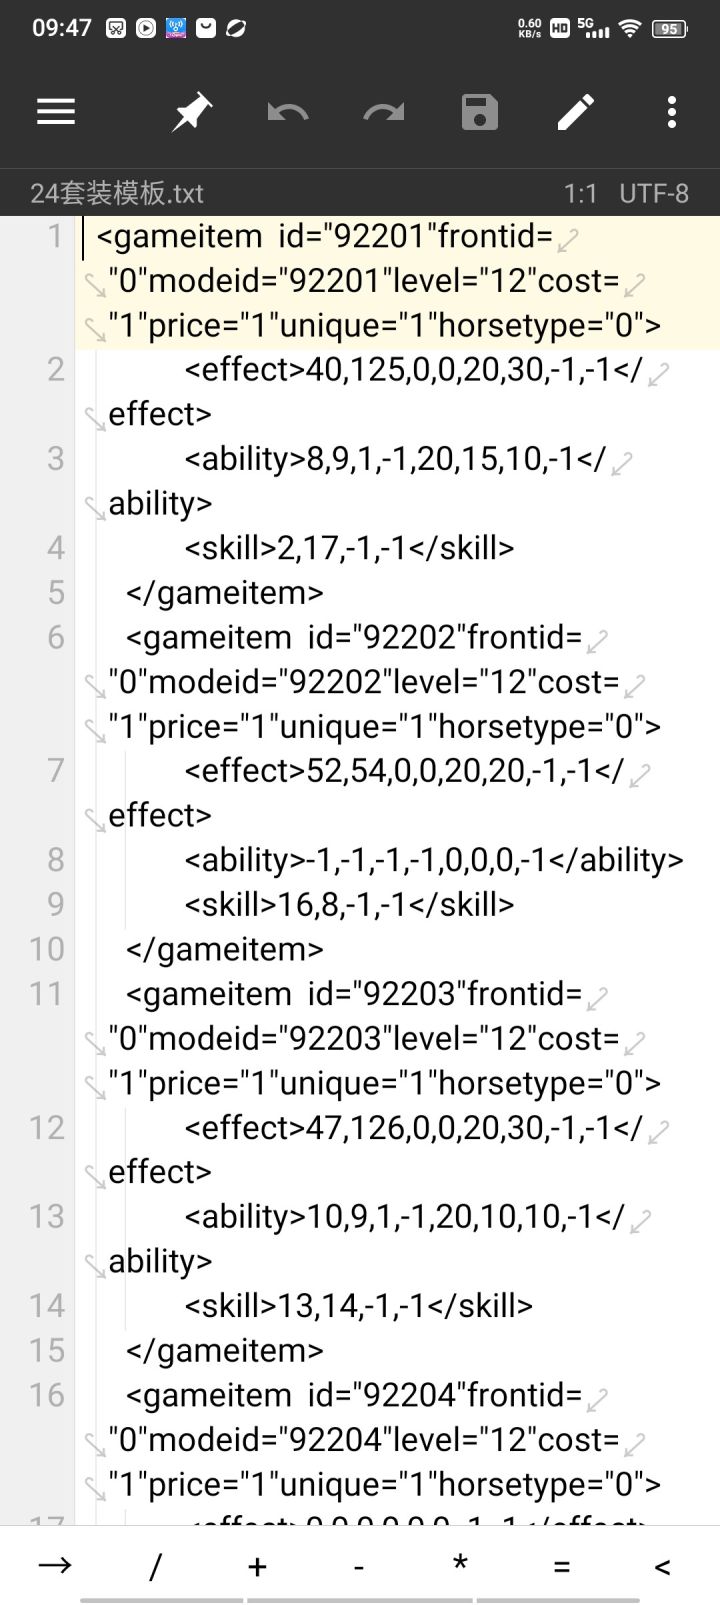Insert slash symbol from shortcut bar
The image size is (720, 1605).
155,1566
